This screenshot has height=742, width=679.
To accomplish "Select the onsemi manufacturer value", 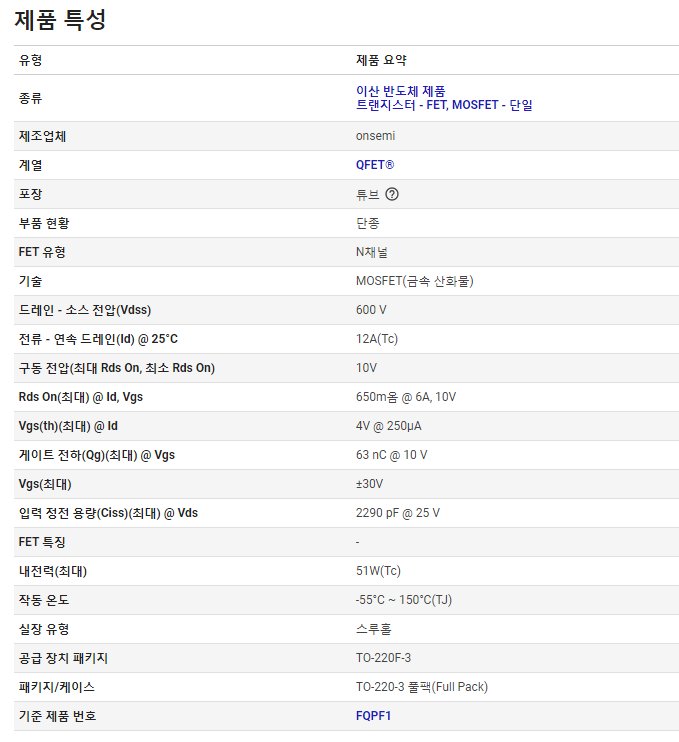I will [375, 136].
